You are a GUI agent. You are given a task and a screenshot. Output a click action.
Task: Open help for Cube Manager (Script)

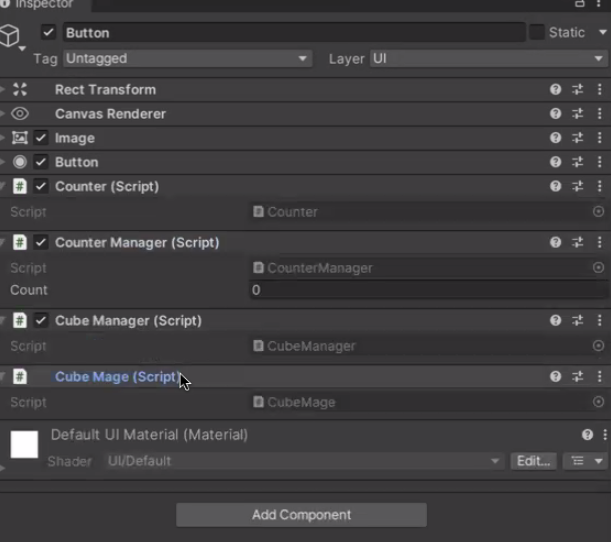click(555, 320)
